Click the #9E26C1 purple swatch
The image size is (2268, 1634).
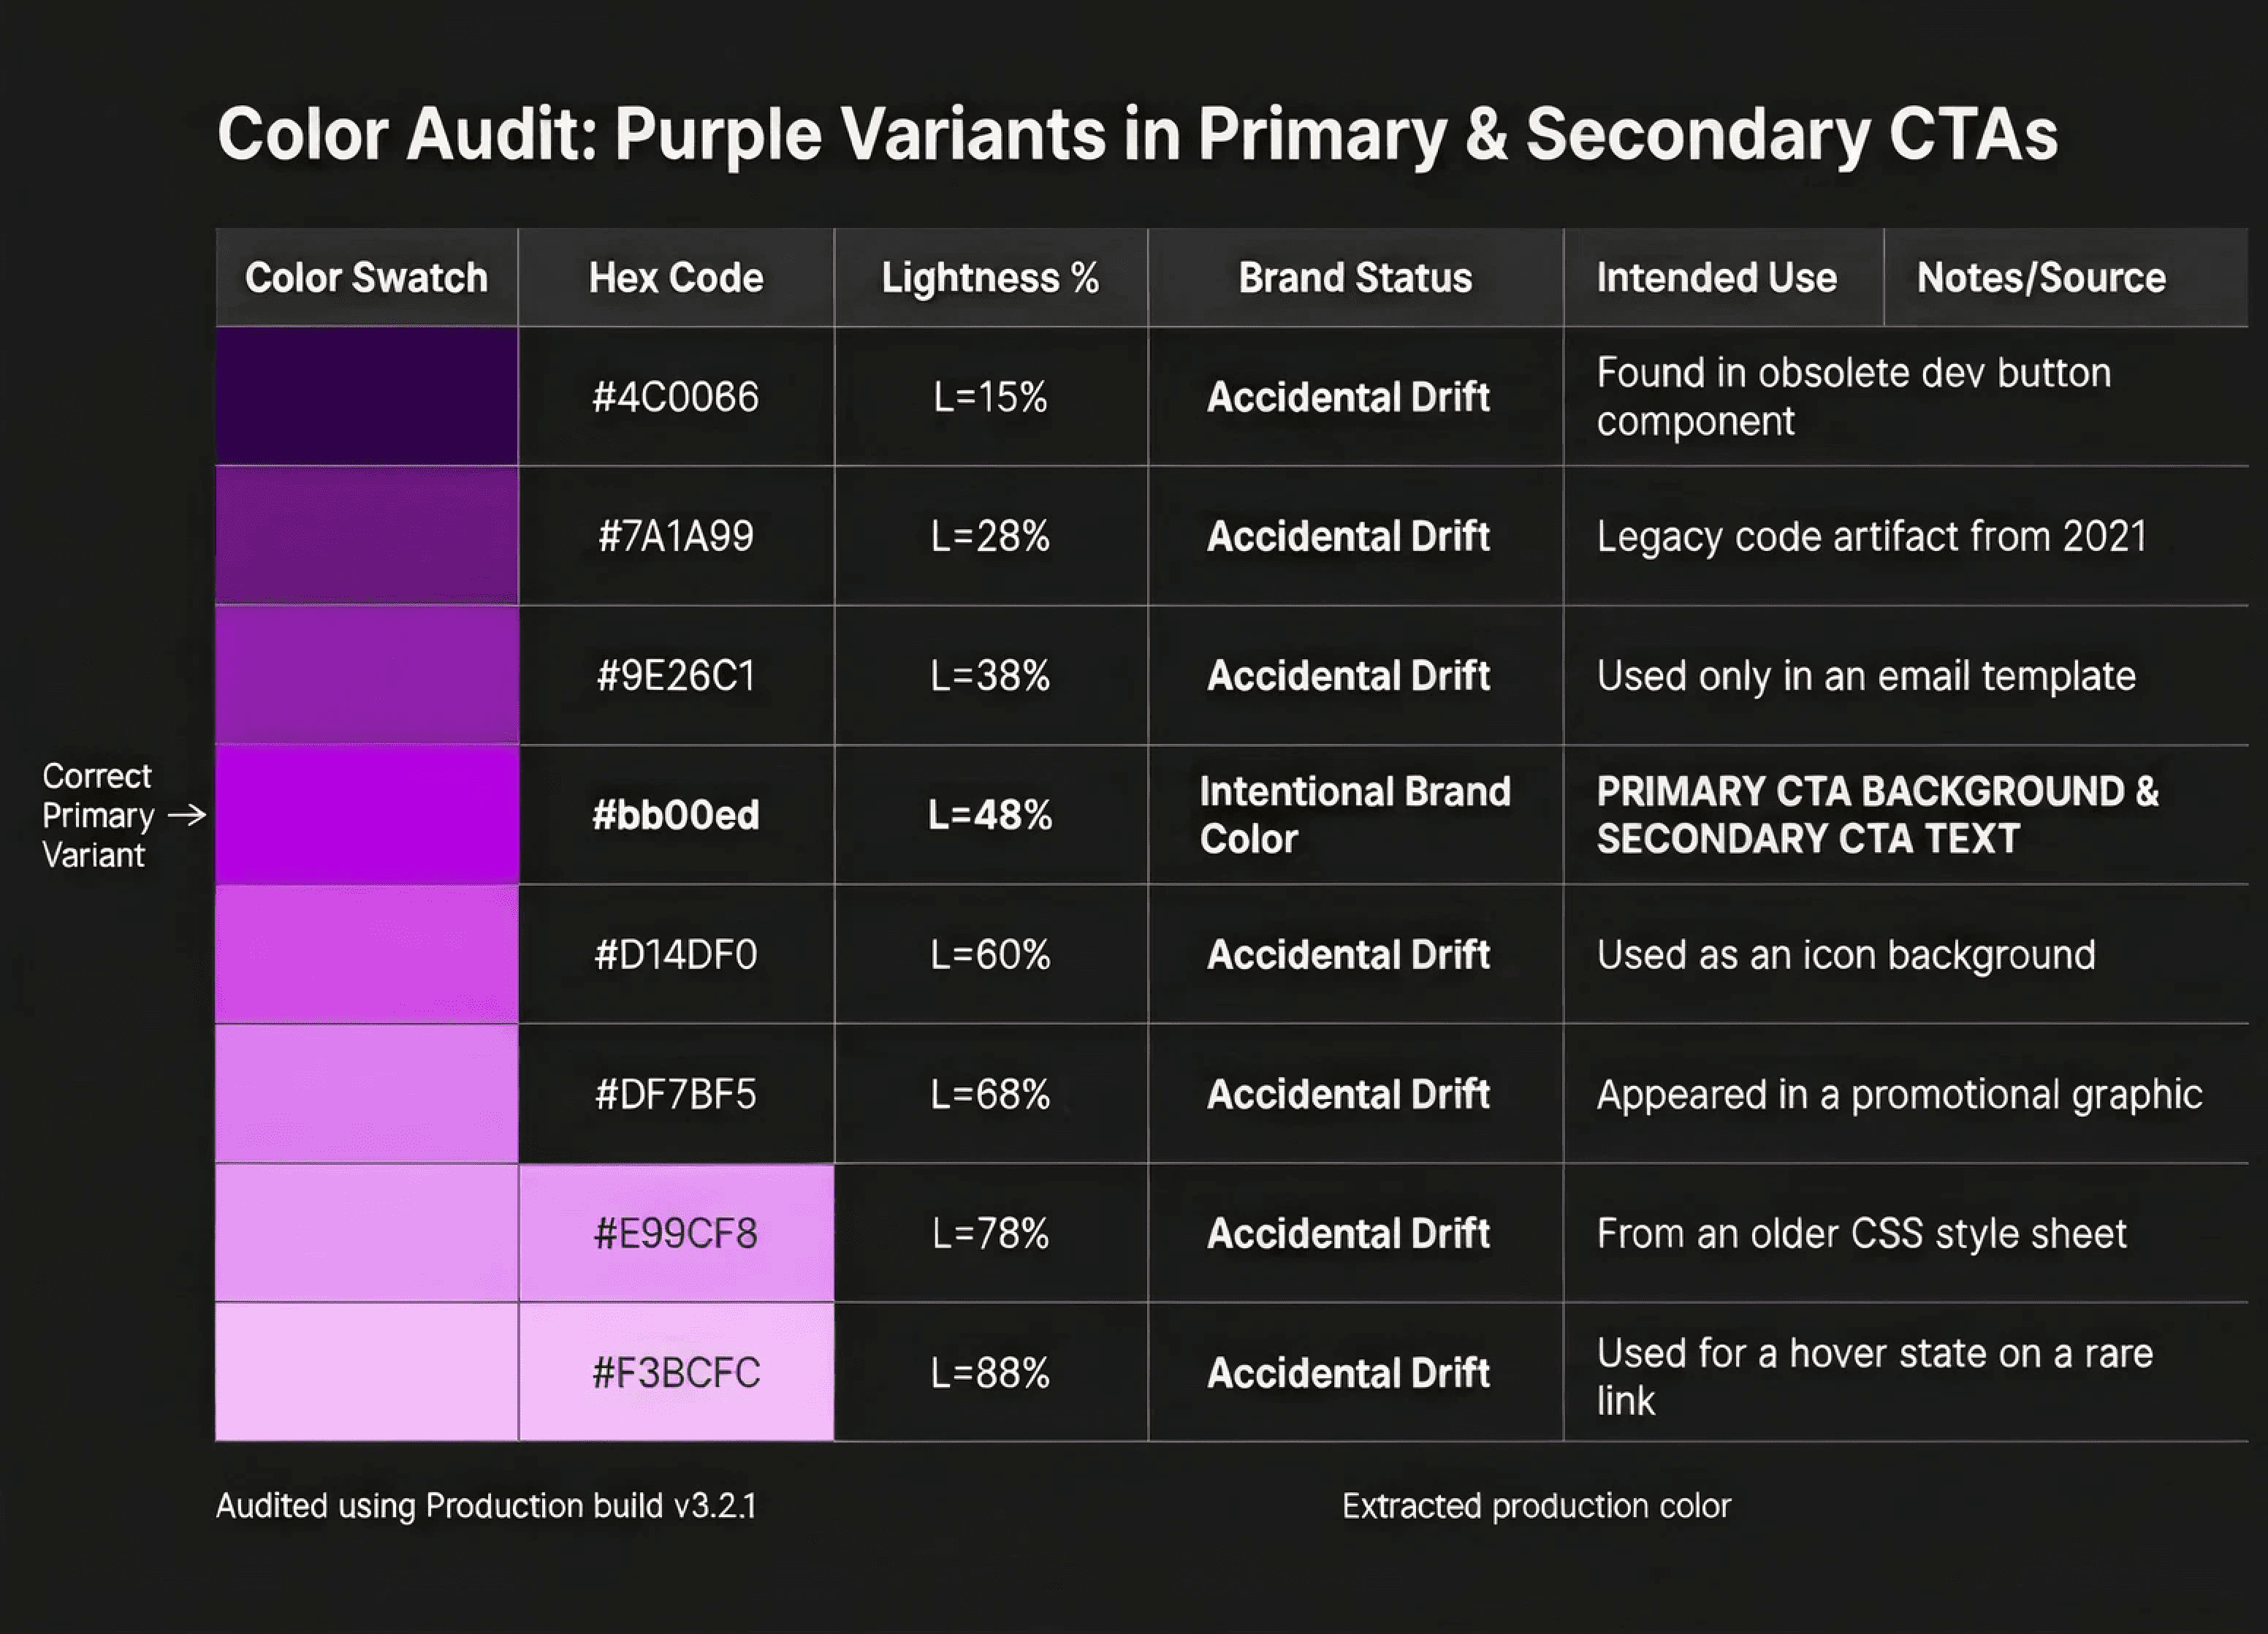click(367, 675)
